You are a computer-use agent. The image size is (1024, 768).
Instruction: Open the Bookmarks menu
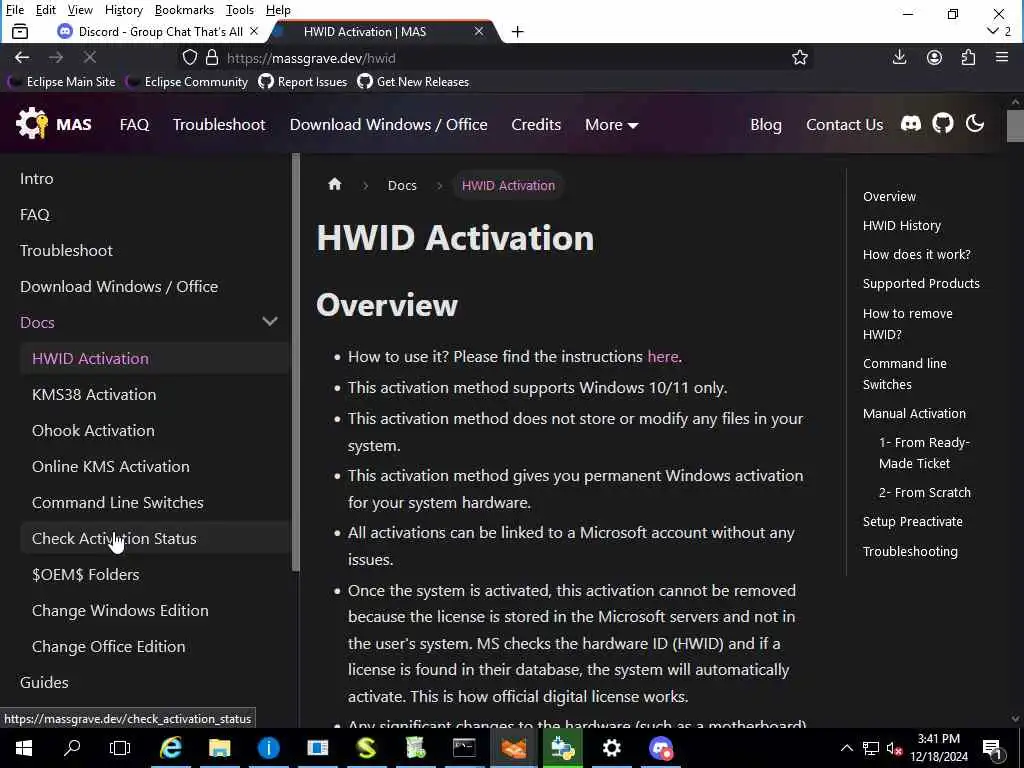point(184,10)
